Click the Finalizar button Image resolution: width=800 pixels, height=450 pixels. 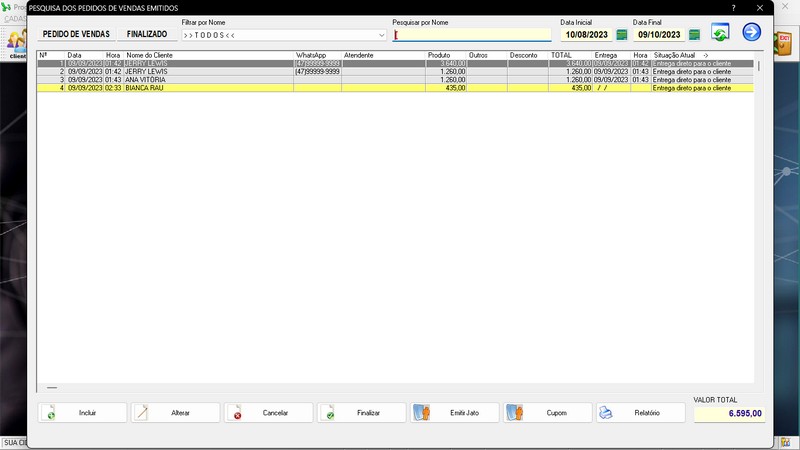click(x=361, y=413)
